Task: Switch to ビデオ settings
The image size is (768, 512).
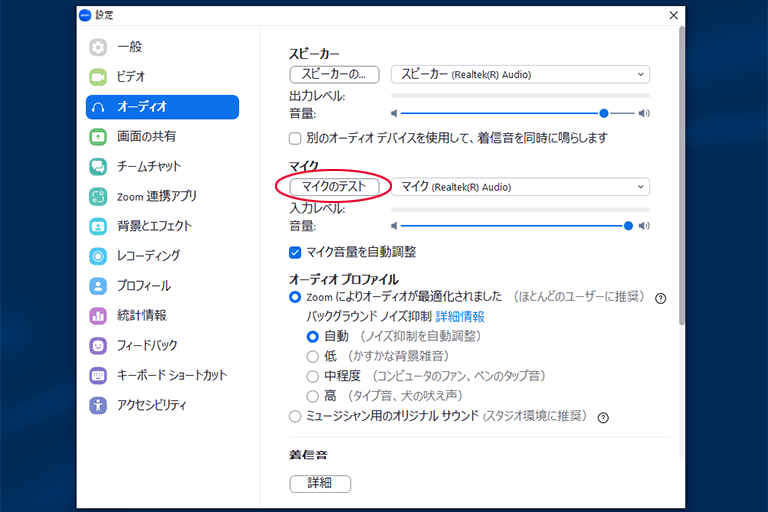Action: tap(162, 77)
